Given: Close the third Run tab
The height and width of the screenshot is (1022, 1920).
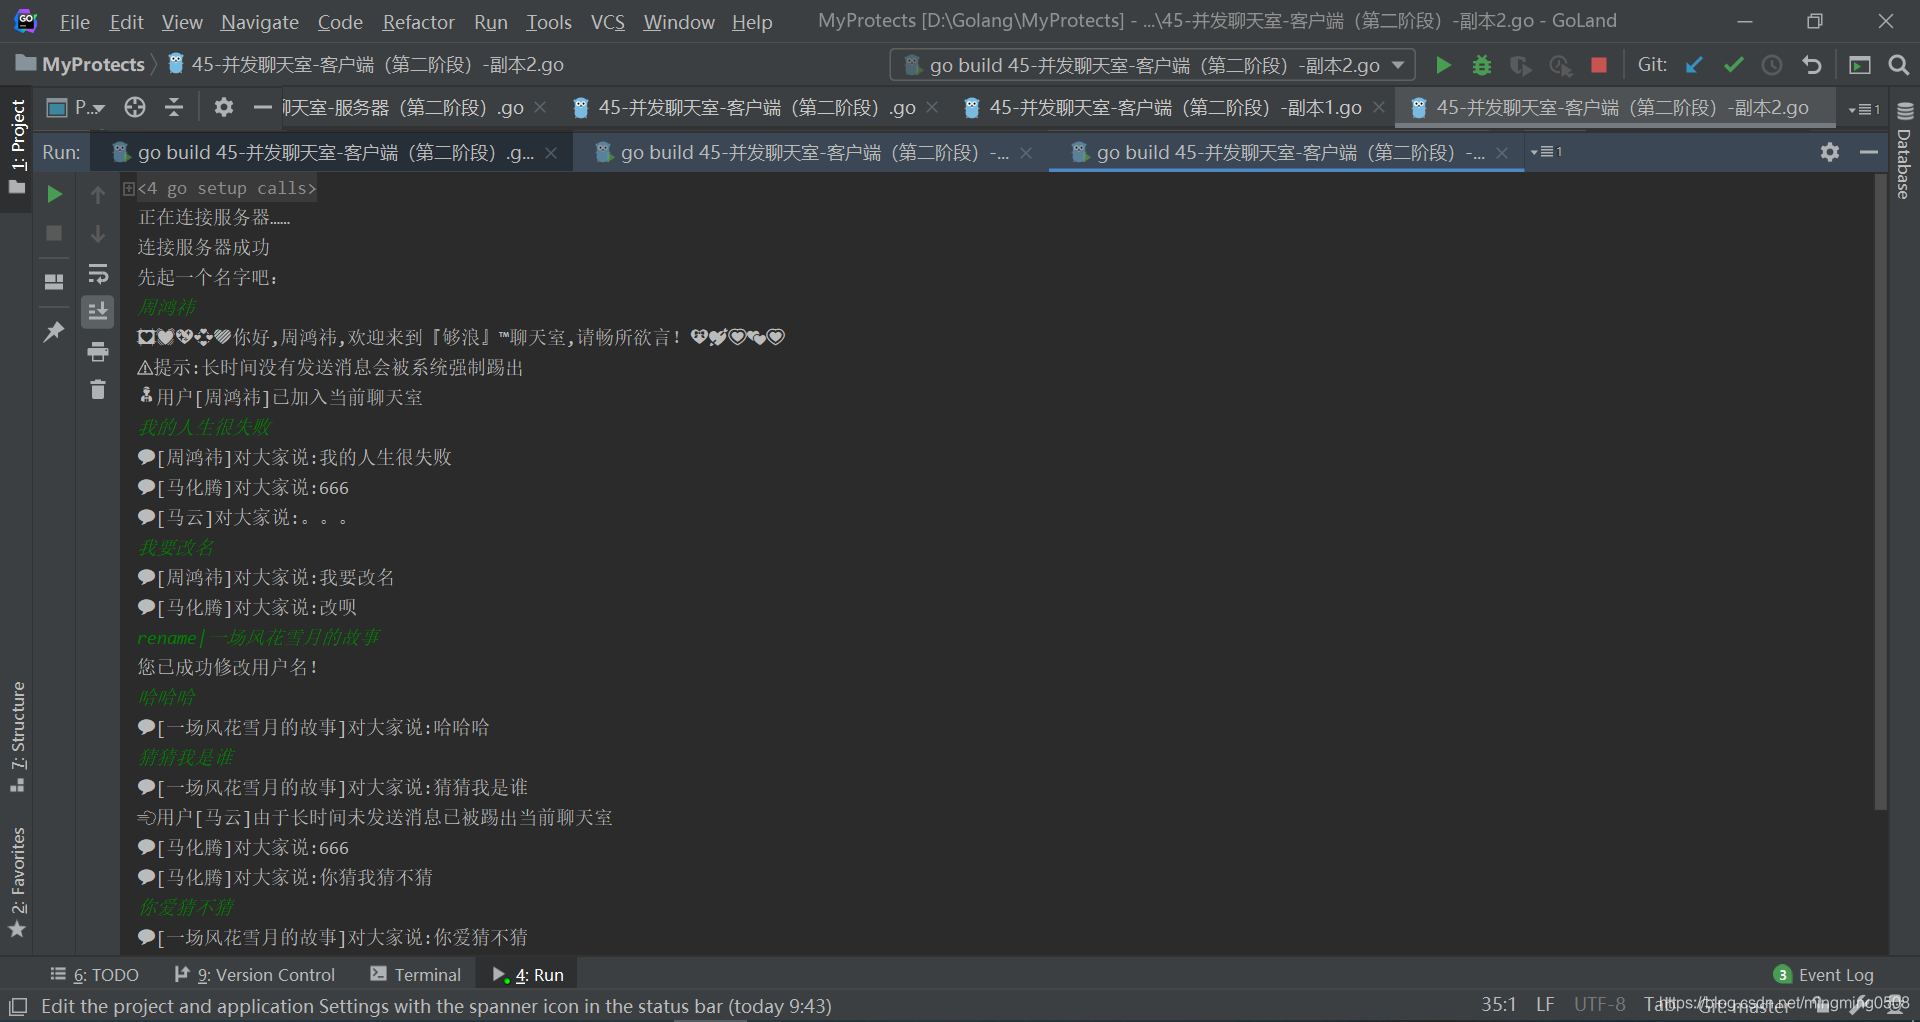Looking at the screenshot, I should 1502,153.
